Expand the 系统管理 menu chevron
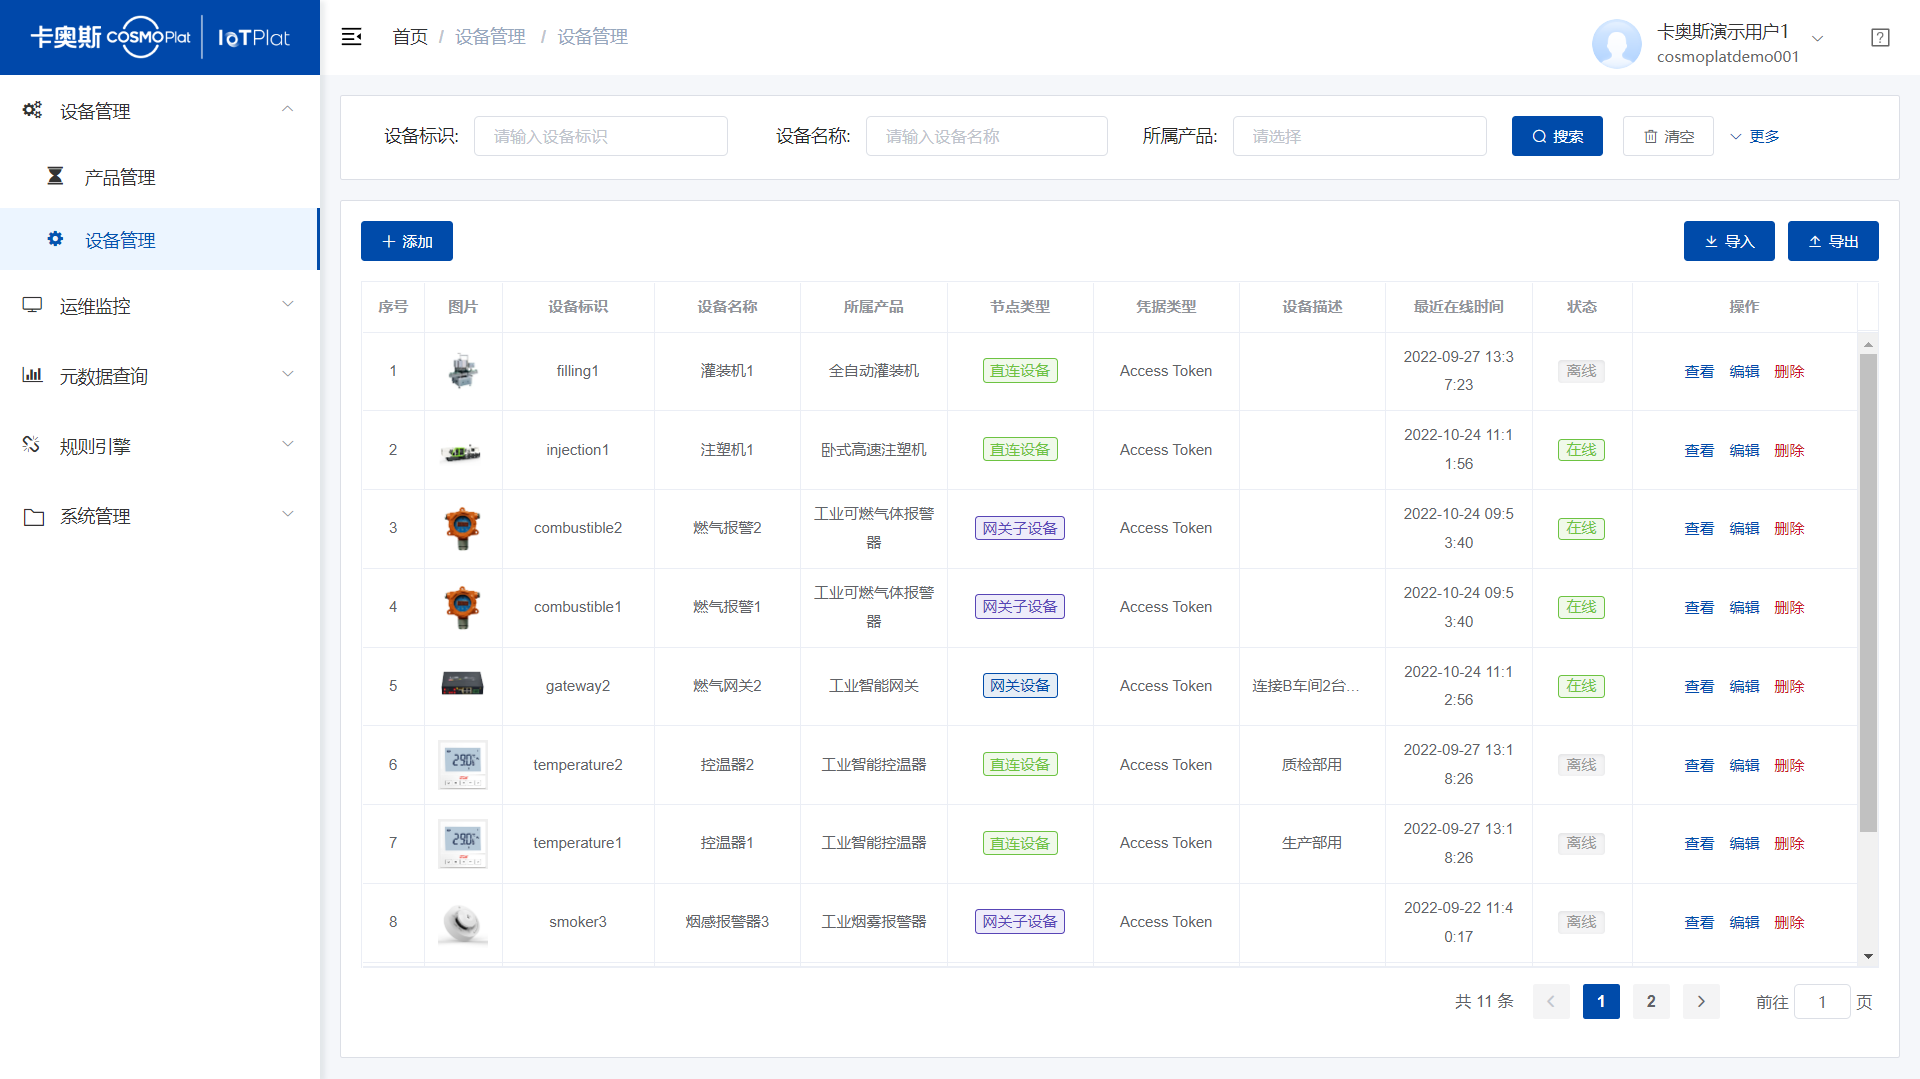 coord(288,514)
